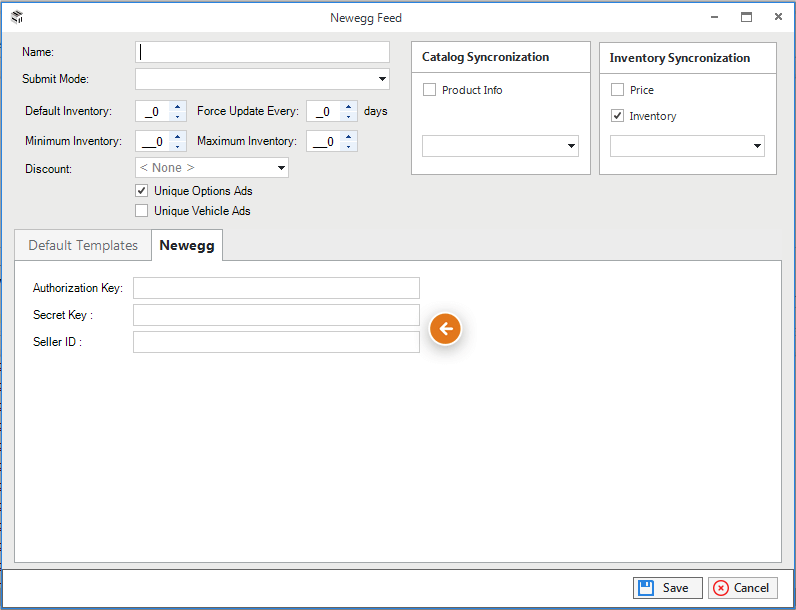Click the Force Update Every value field
Screen dimensions: 796x610
[324, 111]
